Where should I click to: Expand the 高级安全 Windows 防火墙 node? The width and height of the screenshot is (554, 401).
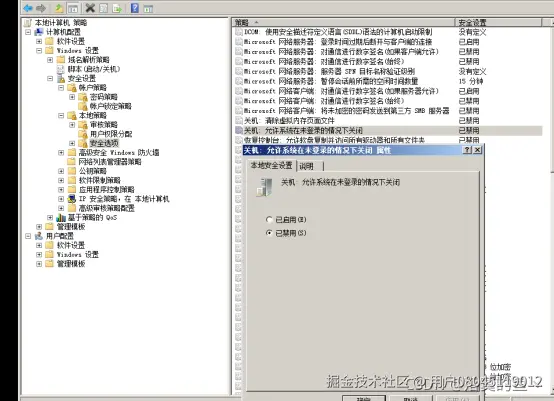(x=61, y=153)
